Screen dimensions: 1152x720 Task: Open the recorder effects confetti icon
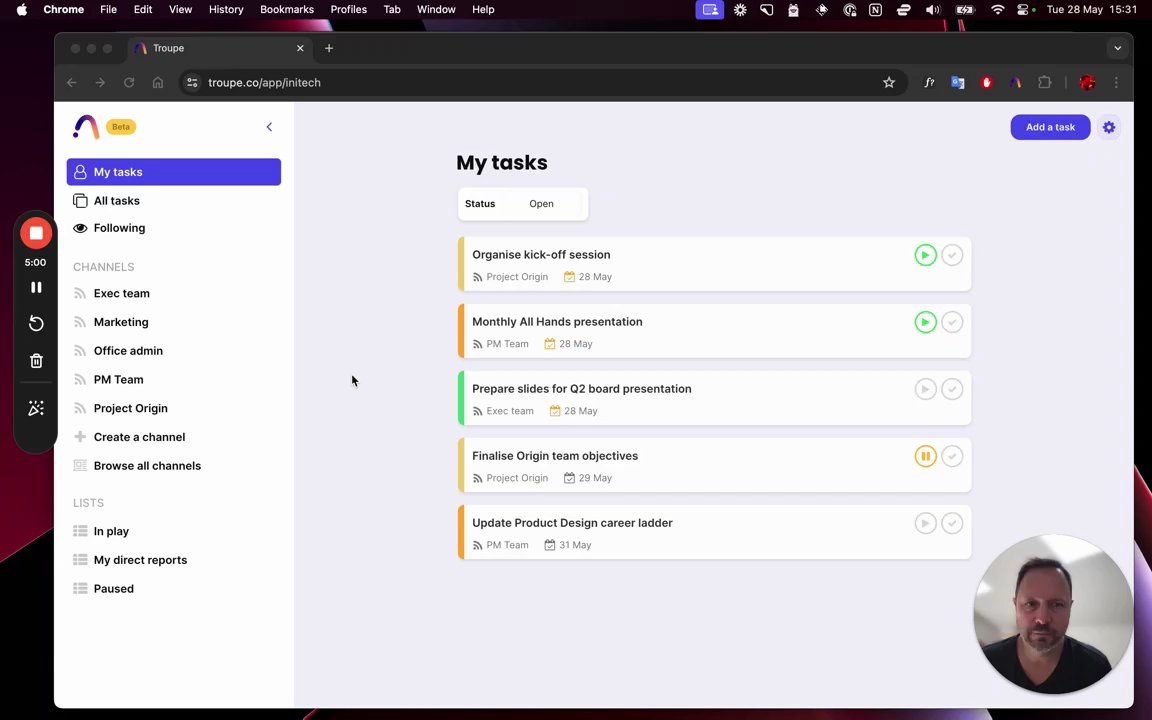pos(35,408)
